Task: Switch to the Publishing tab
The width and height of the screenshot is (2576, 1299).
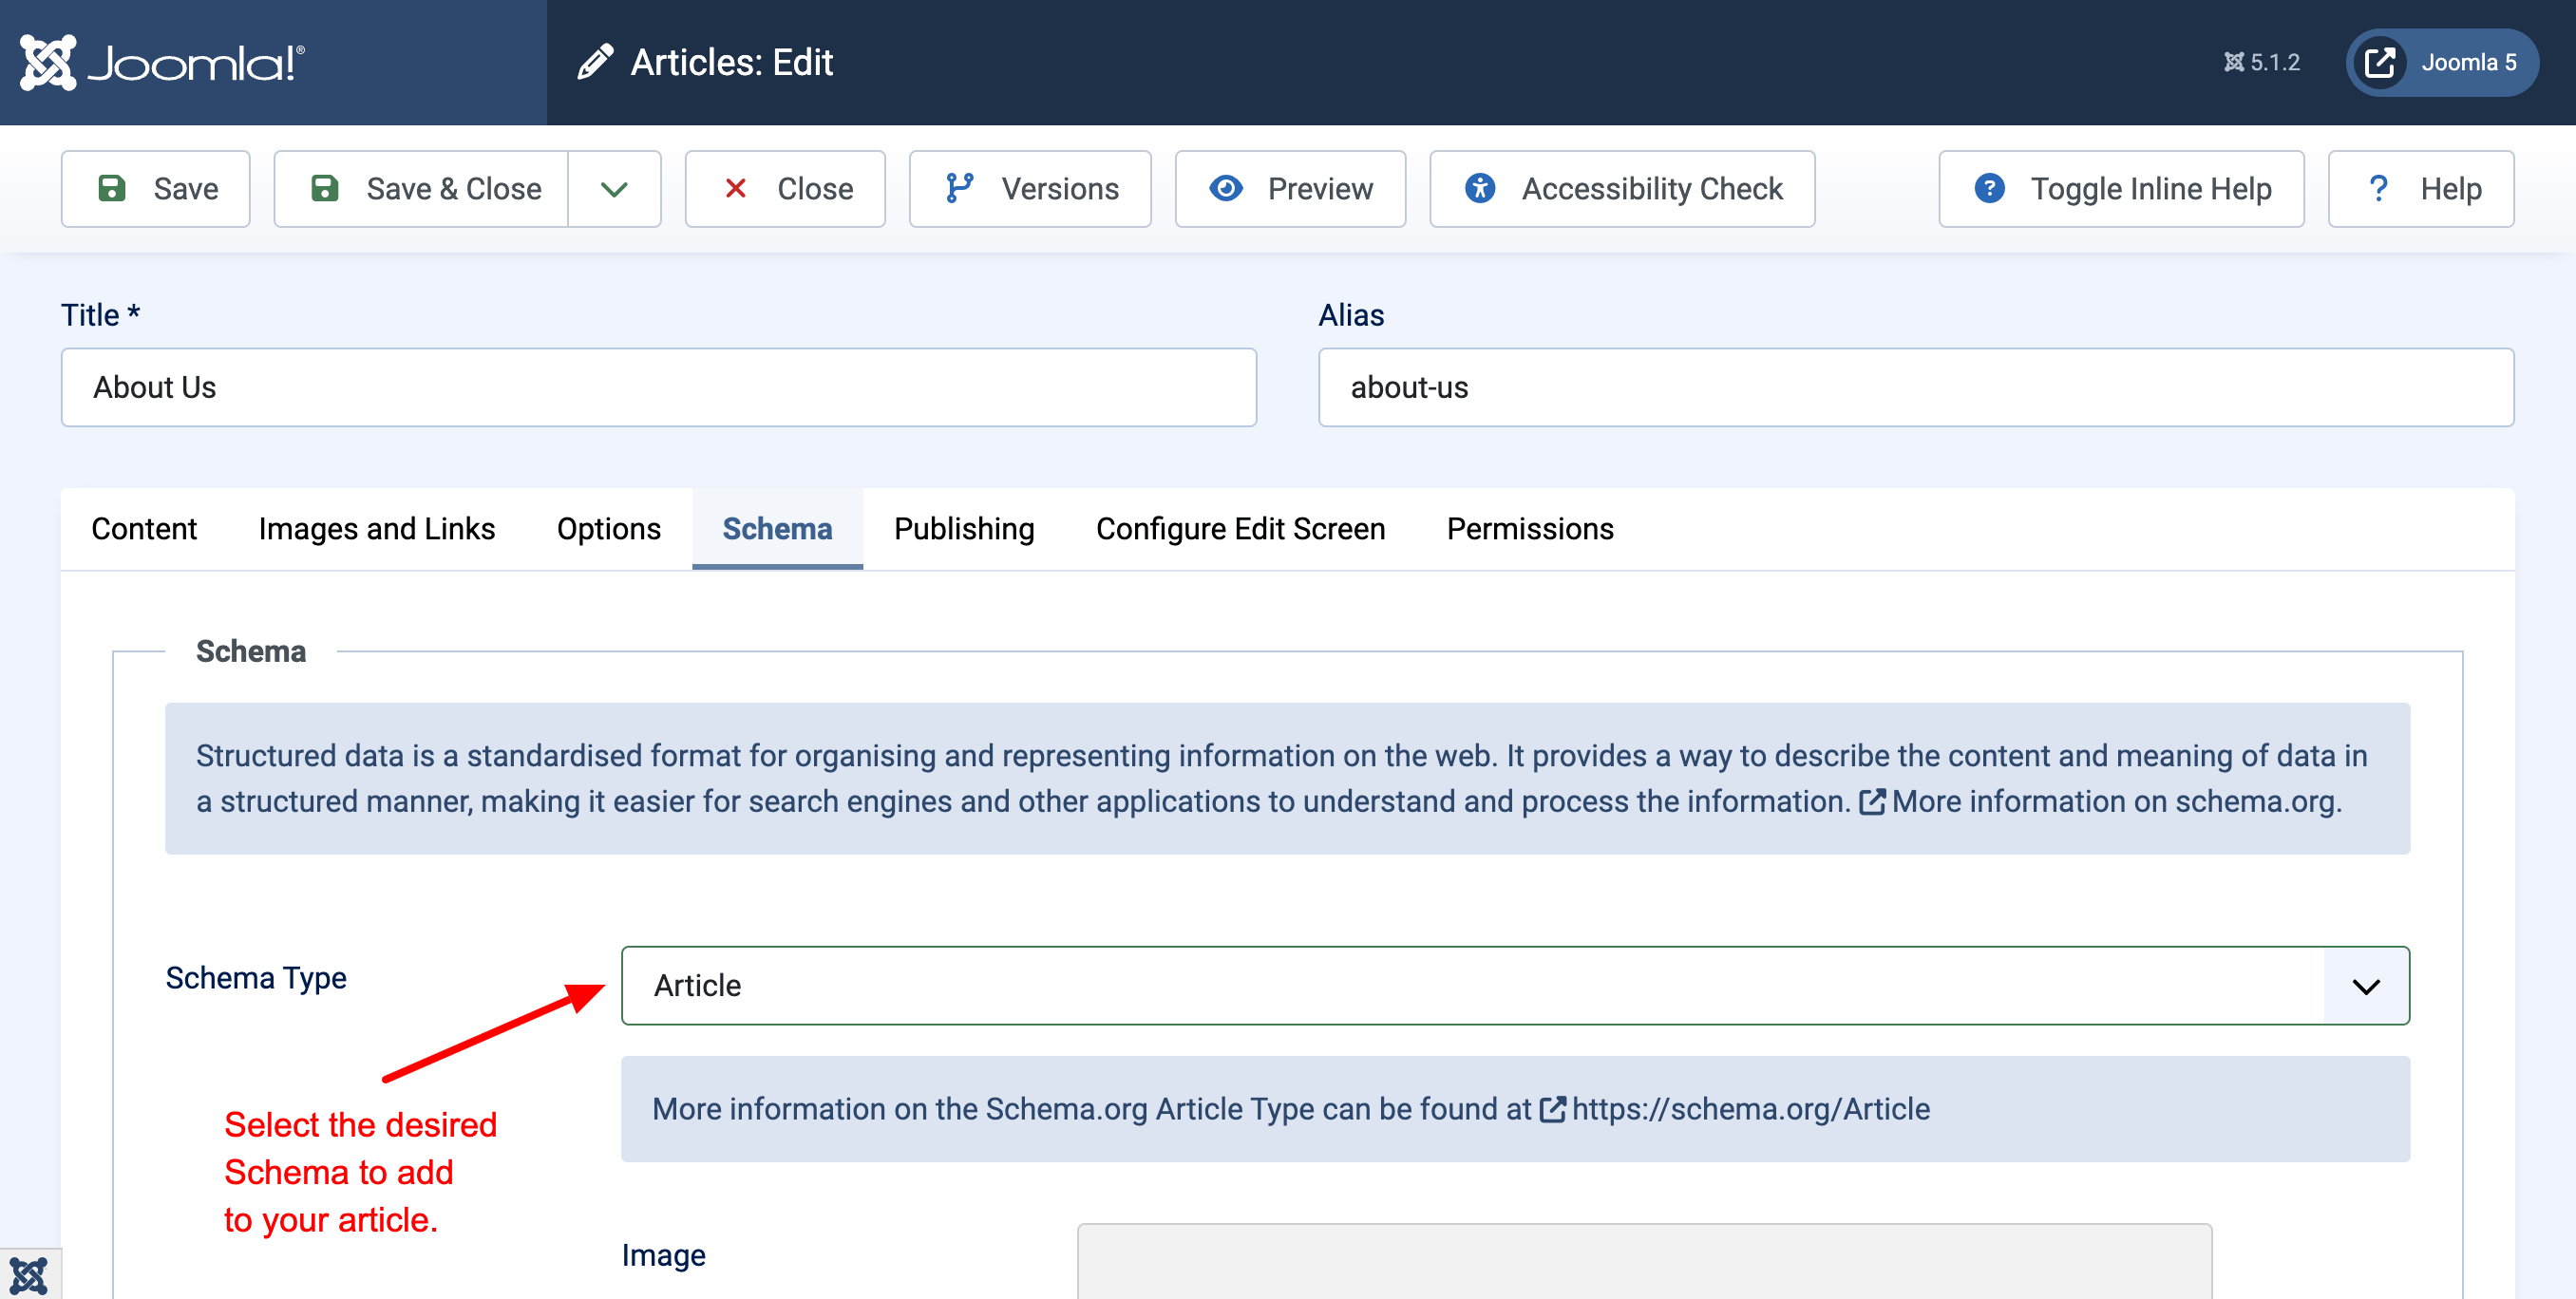Action: [963, 529]
